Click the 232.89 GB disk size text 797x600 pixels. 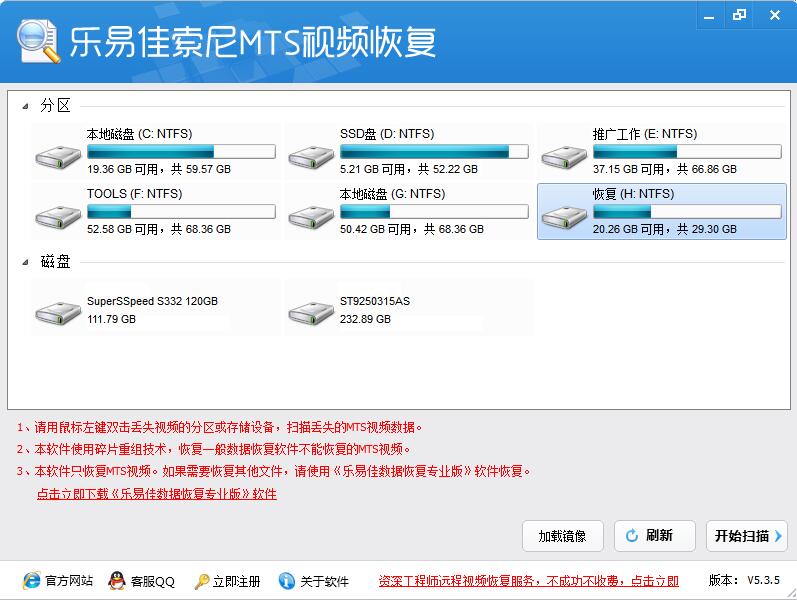pos(365,319)
